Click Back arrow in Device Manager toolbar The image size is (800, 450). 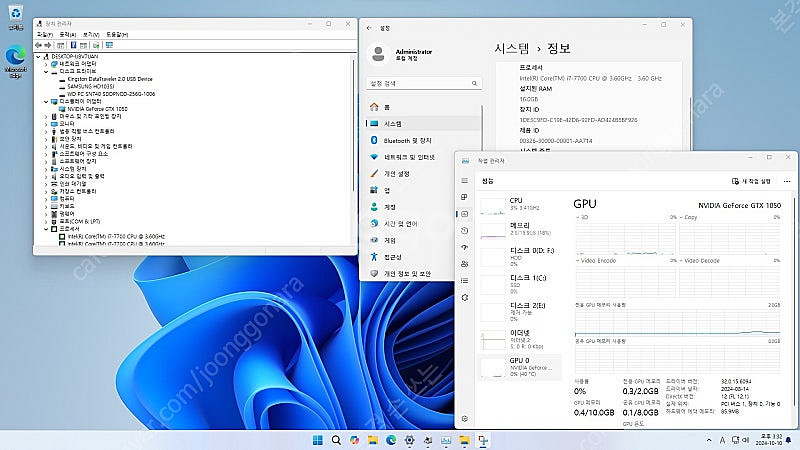38,45
